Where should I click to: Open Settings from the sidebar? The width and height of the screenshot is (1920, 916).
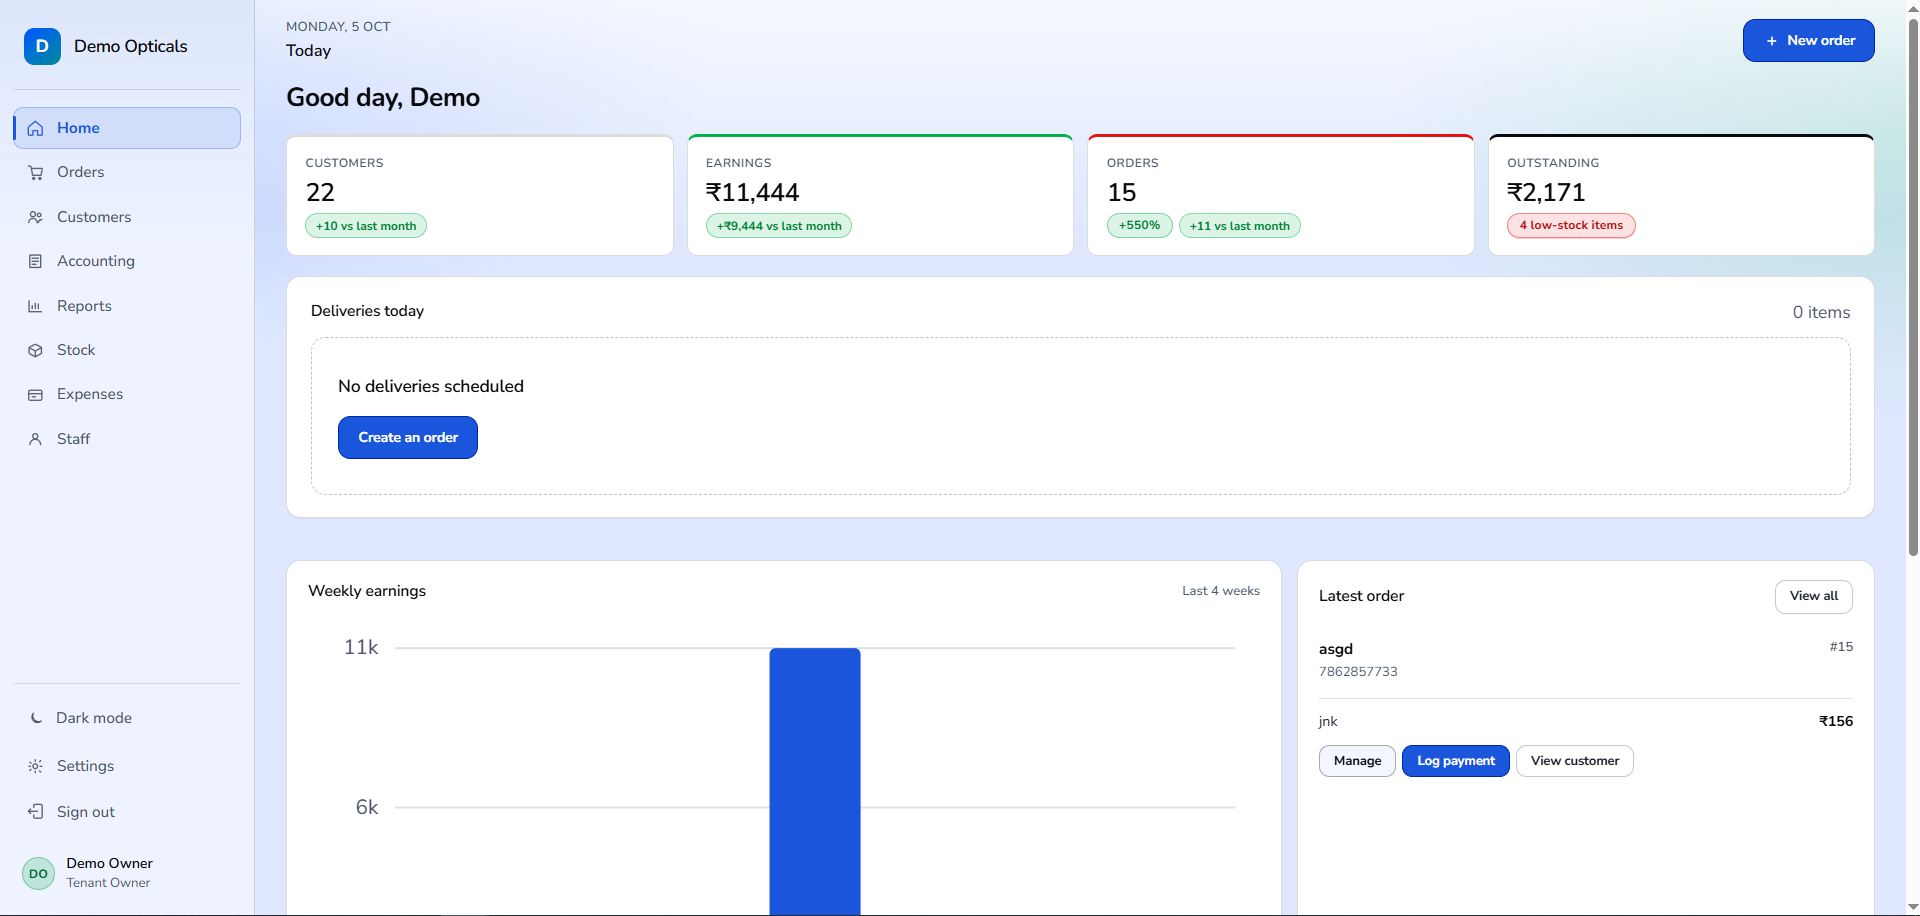click(x=127, y=766)
